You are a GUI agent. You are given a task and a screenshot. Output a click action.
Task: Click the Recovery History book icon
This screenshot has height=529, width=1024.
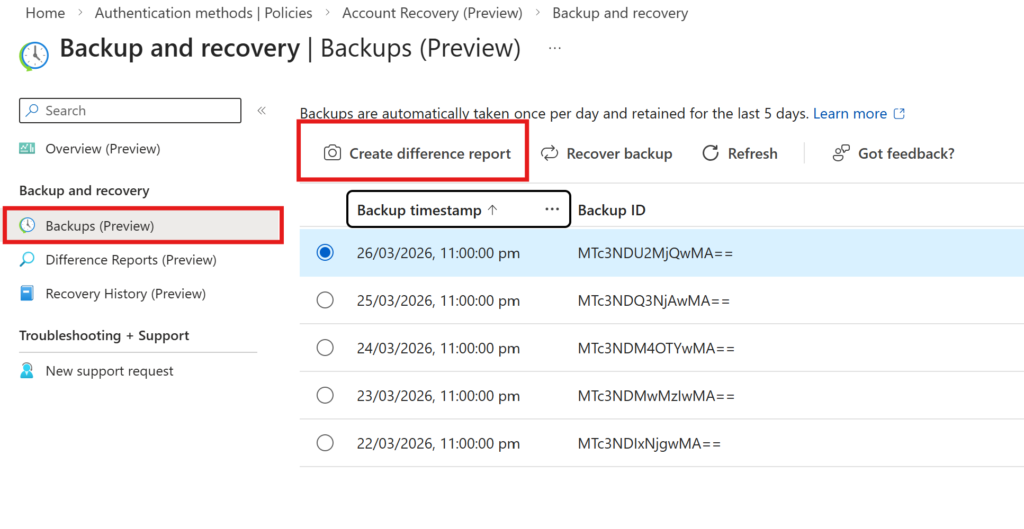click(x=28, y=294)
